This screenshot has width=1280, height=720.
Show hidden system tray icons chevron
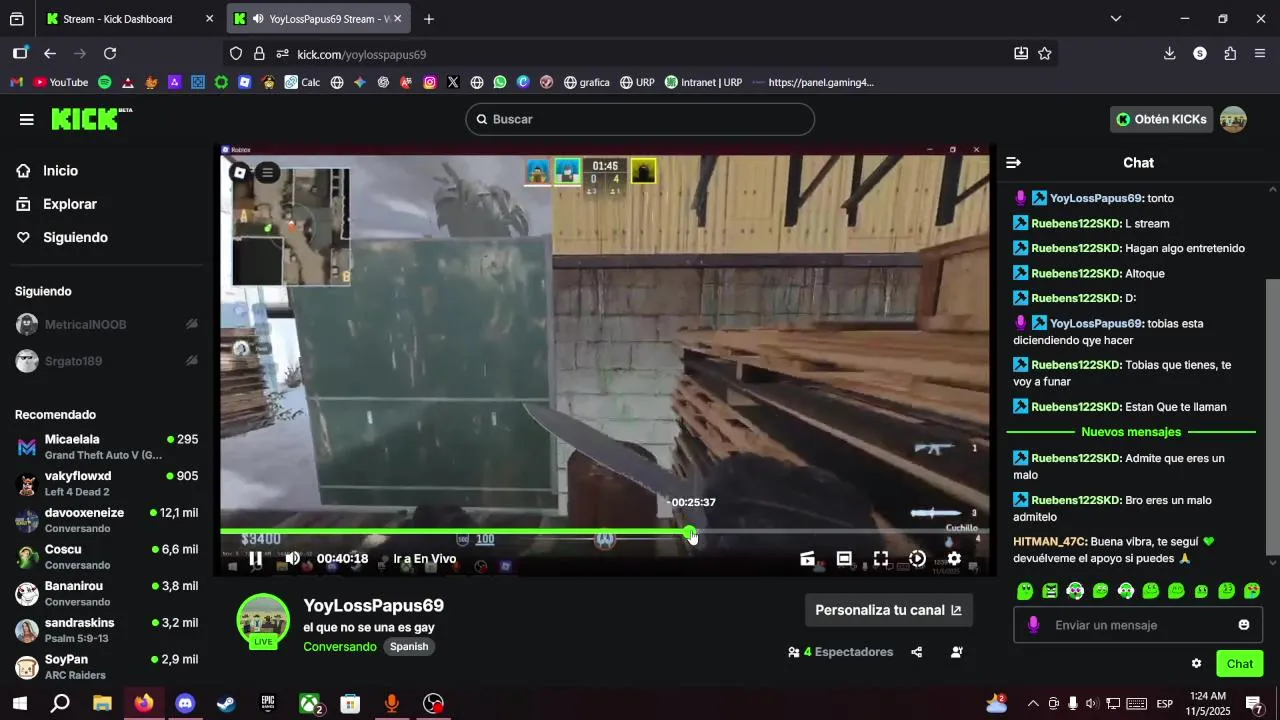(x=1033, y=704)
